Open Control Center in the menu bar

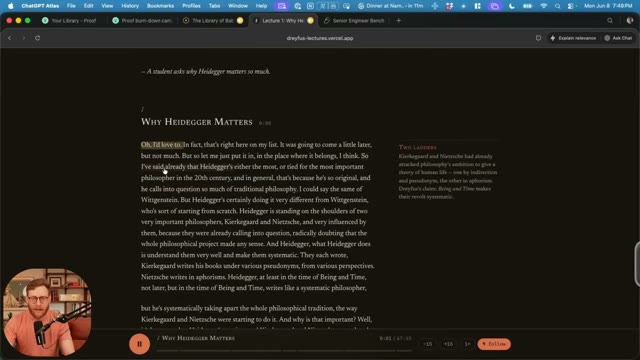[571, 6]
